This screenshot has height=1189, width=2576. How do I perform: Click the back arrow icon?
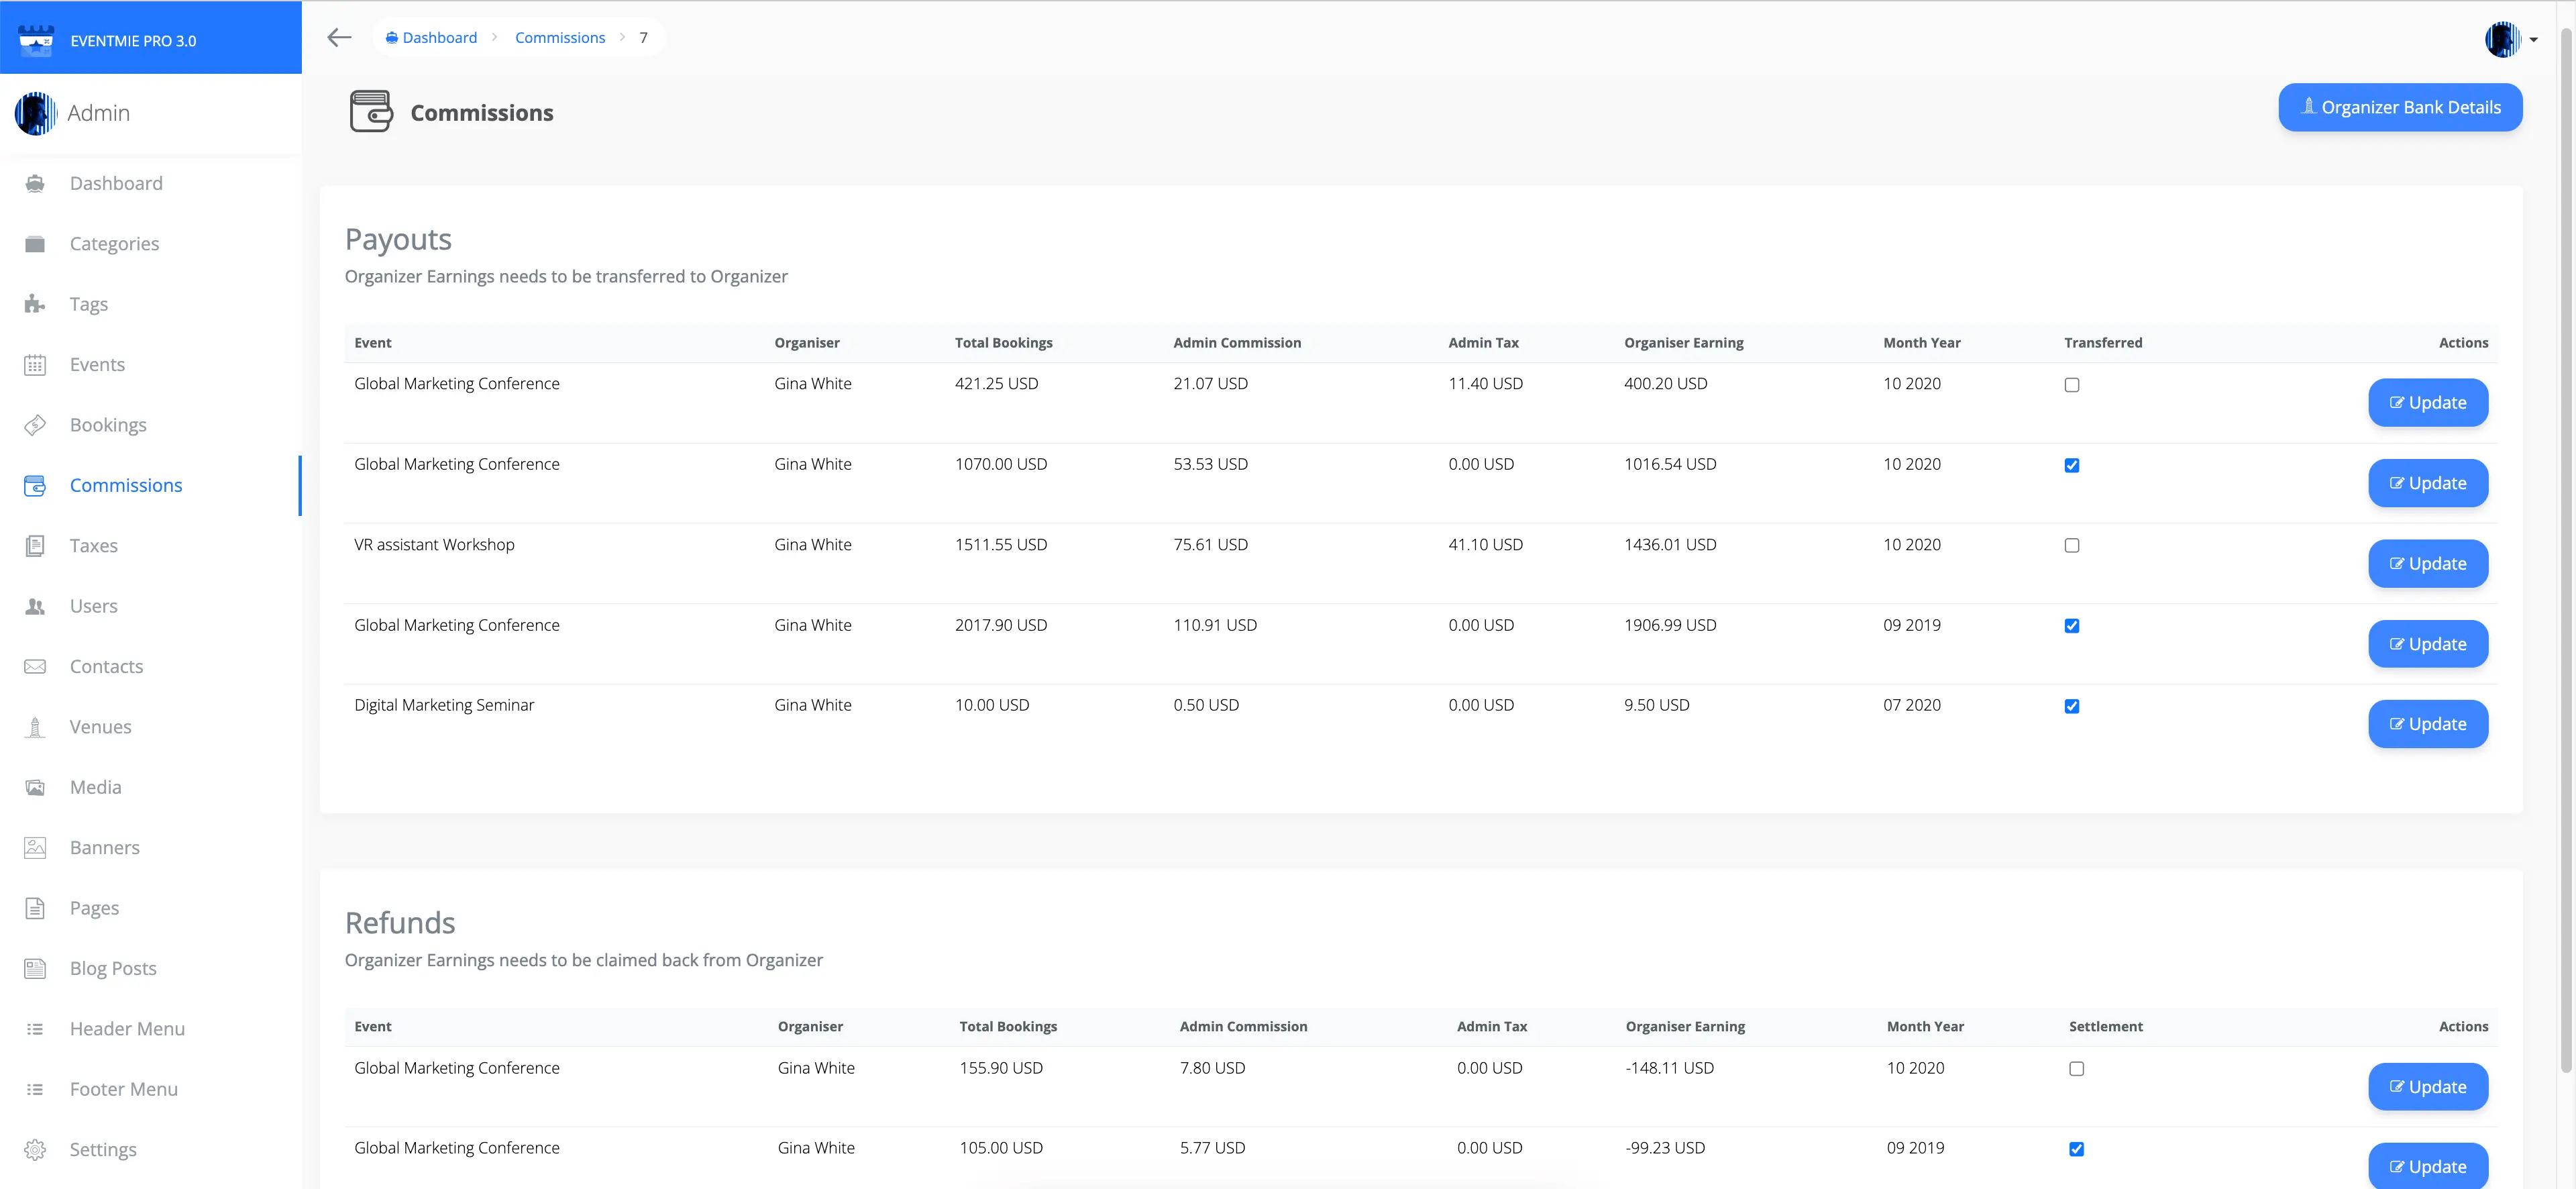(x=339, y=38)
